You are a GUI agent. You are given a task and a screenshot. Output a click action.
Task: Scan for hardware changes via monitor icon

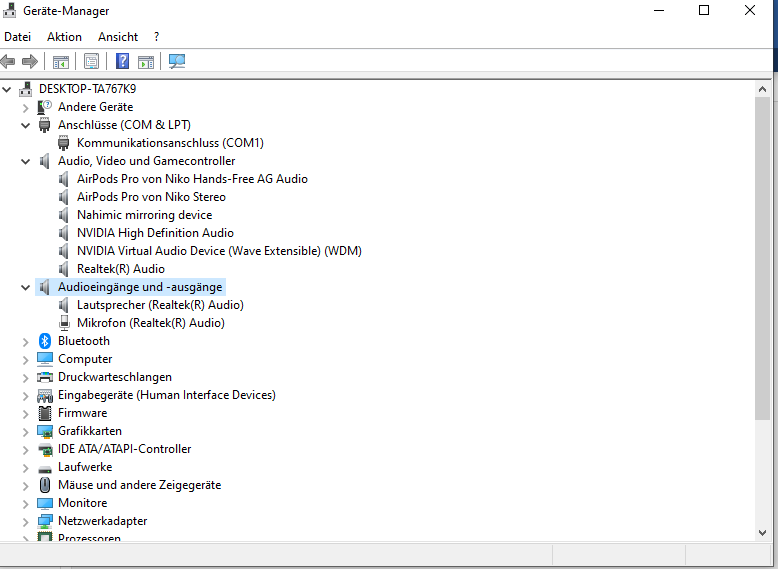click(x=177, y=62)
